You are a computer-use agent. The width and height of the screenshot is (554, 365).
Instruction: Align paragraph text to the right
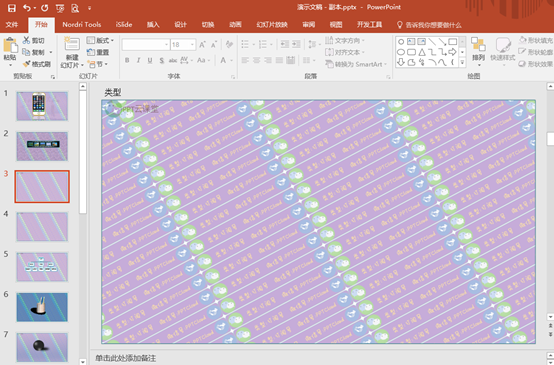pyautogui.click(x=268, y=60)
